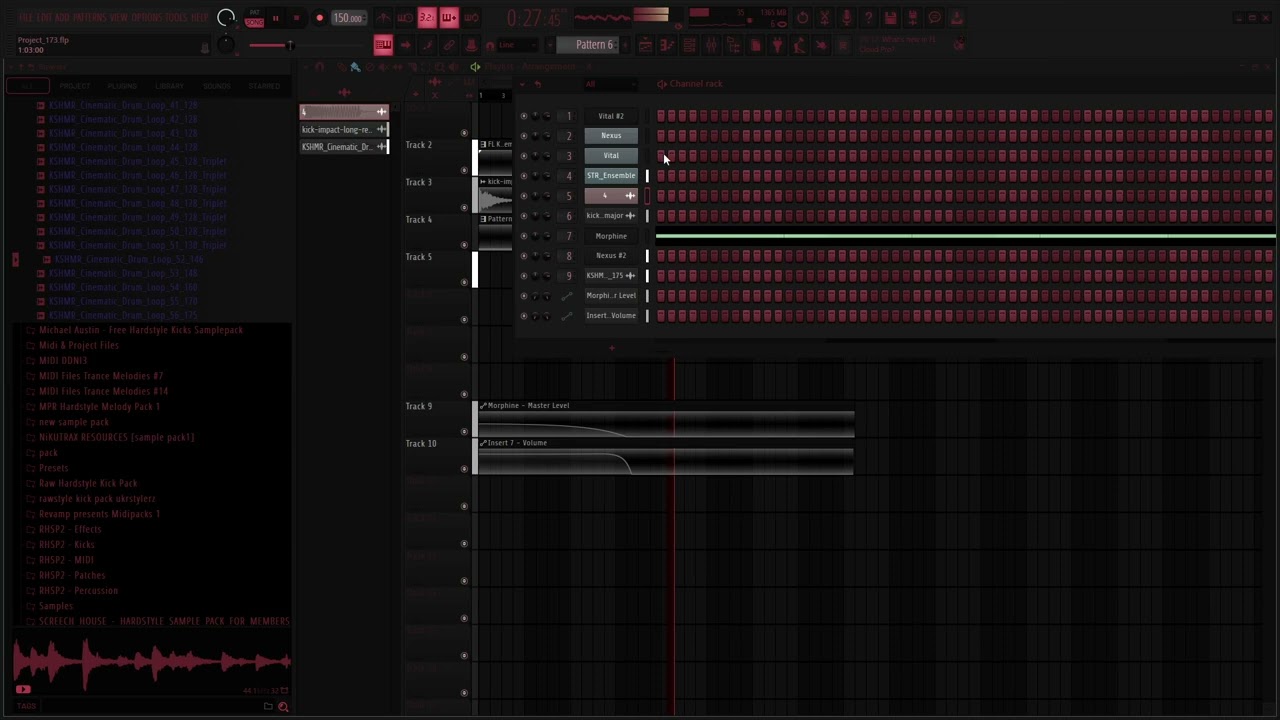Switch browser to the PLUGINS tab
Image resolution: width=1280 pixels, height=720 pixels.
[122, 86]
